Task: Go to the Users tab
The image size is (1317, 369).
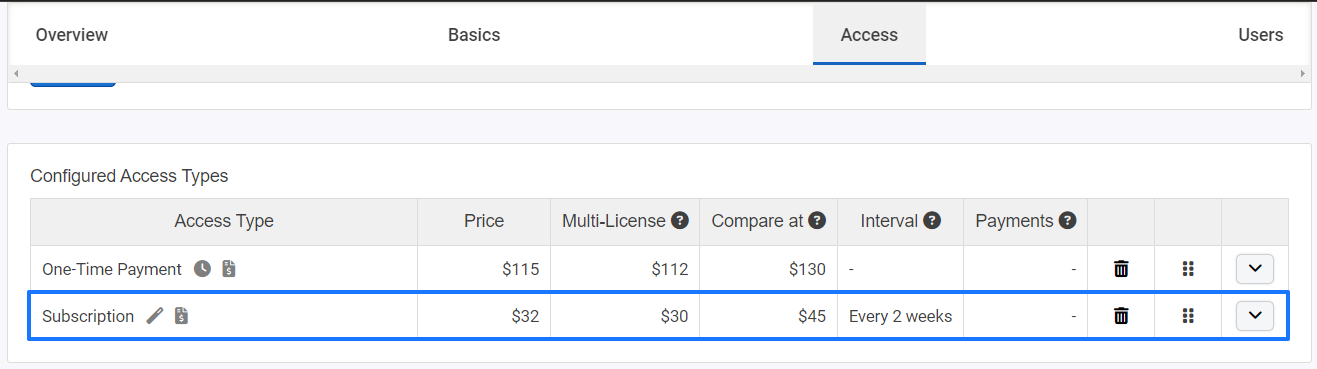Action: click(1260, 35)
